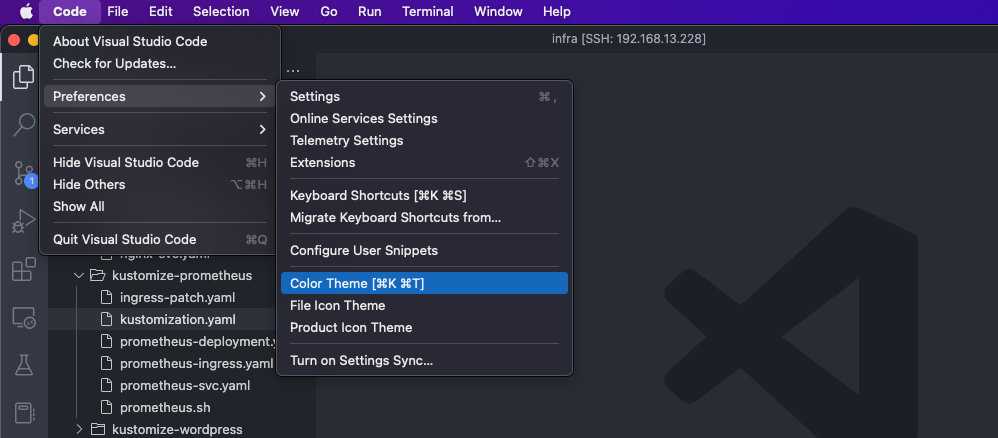Open the Extensions view icon
Viewport: 998px width, 438px height.
point(24,269)
